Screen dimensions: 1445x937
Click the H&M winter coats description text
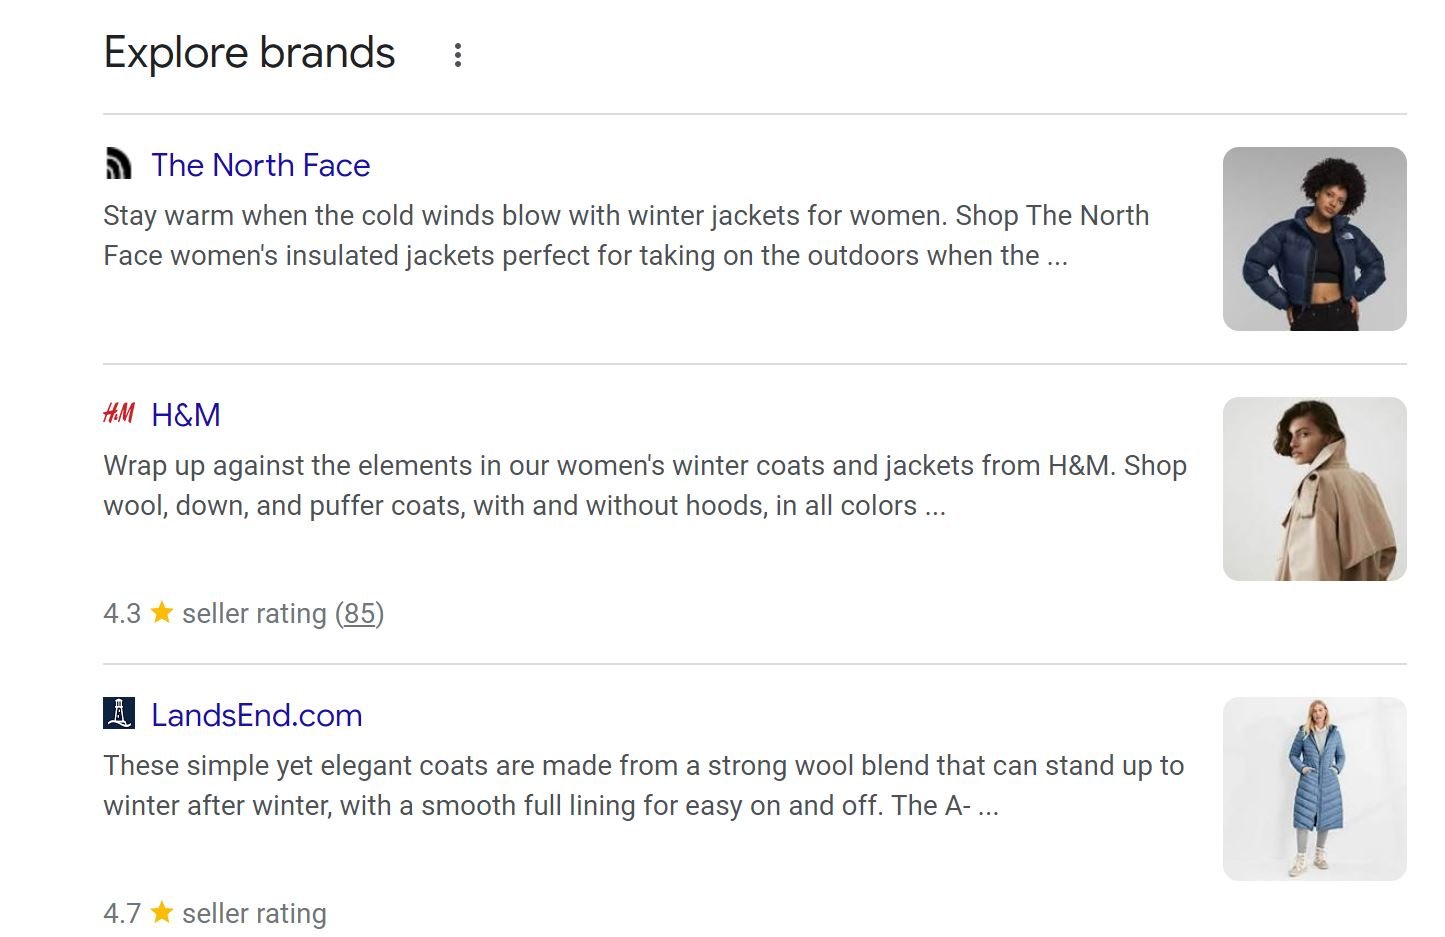click(x=645, y=486)
